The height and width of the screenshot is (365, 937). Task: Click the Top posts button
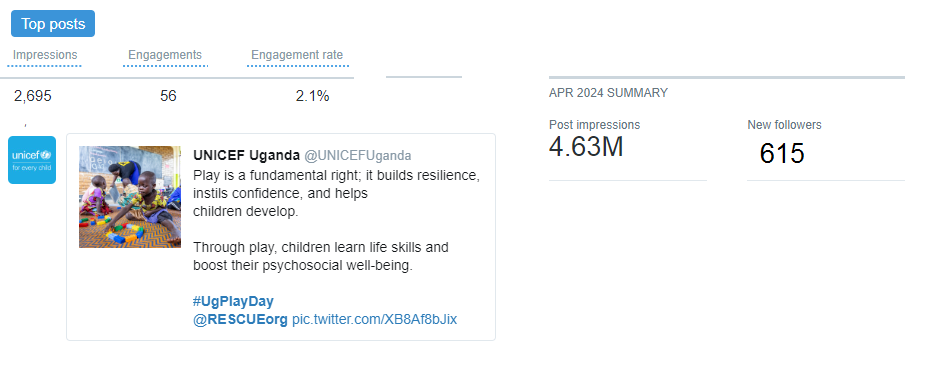point(53,24)
